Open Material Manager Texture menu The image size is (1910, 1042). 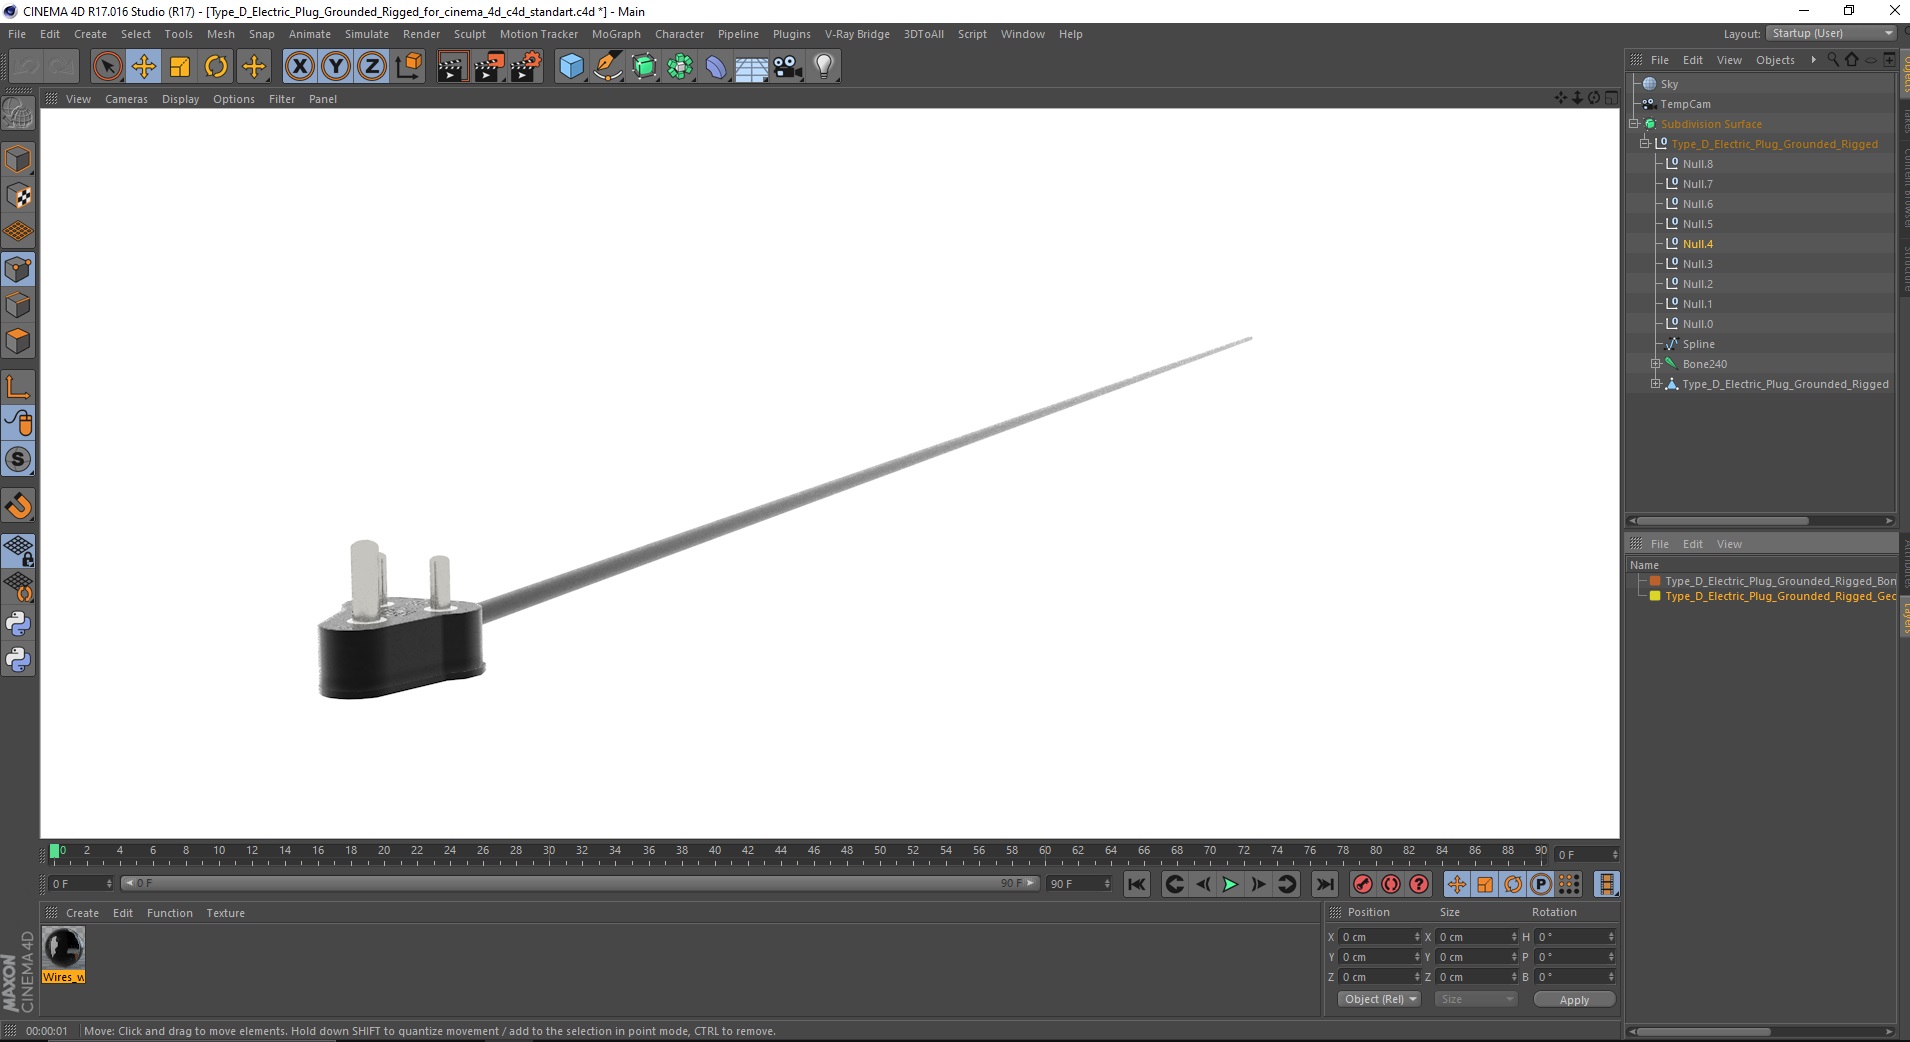click(x=225, y=913)
